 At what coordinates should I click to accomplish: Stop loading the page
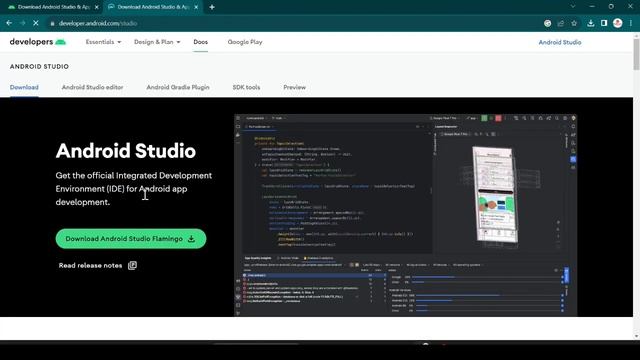click(36, 23)
